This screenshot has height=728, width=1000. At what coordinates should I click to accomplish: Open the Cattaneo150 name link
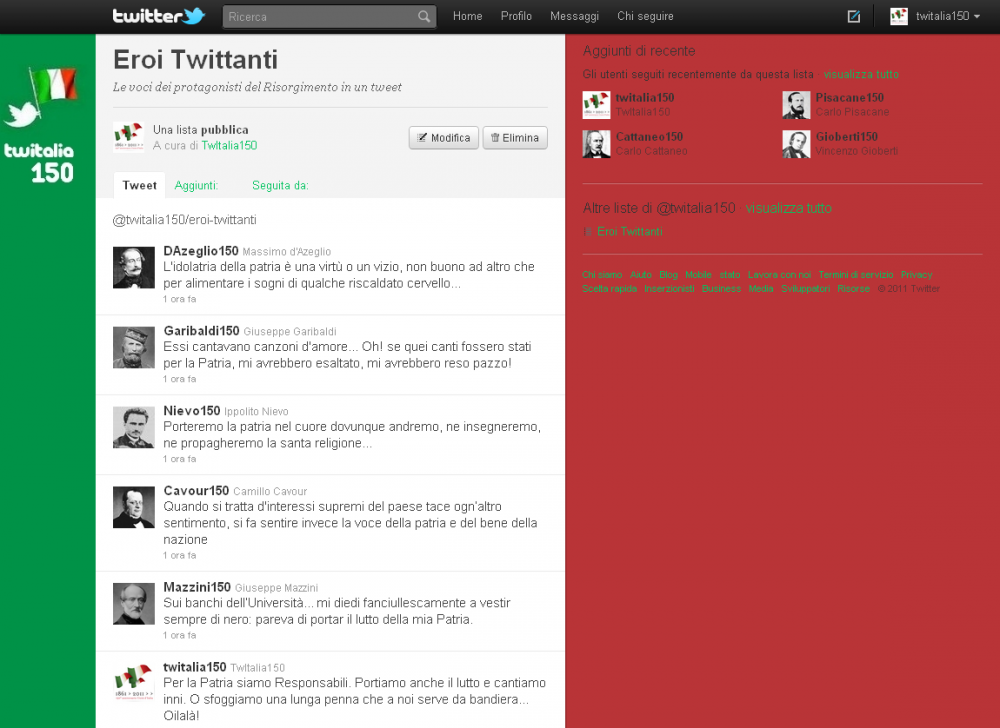649,136
